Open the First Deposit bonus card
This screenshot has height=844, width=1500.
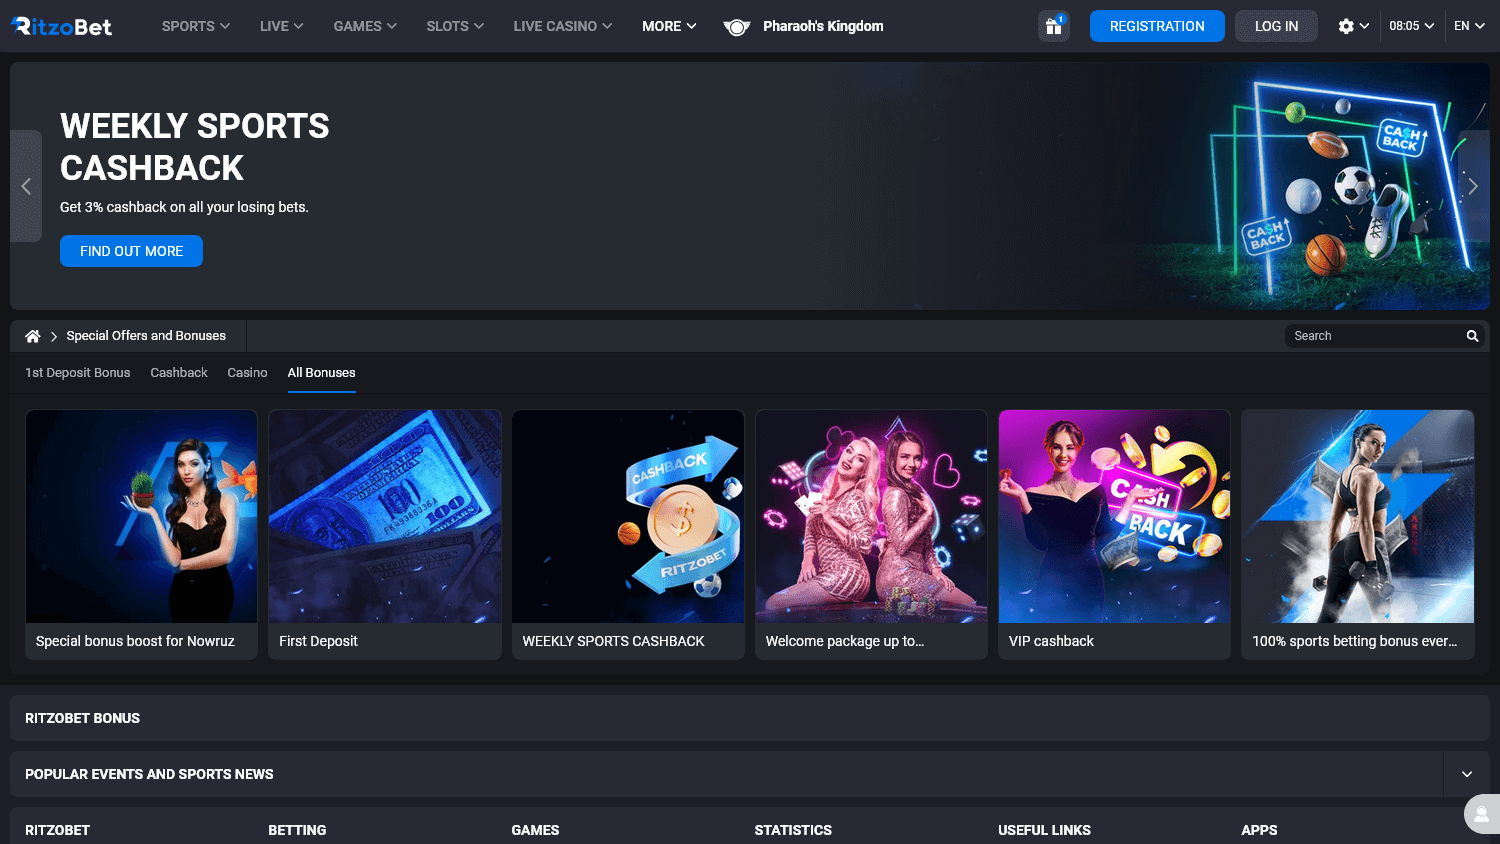(x=385, y=535)
